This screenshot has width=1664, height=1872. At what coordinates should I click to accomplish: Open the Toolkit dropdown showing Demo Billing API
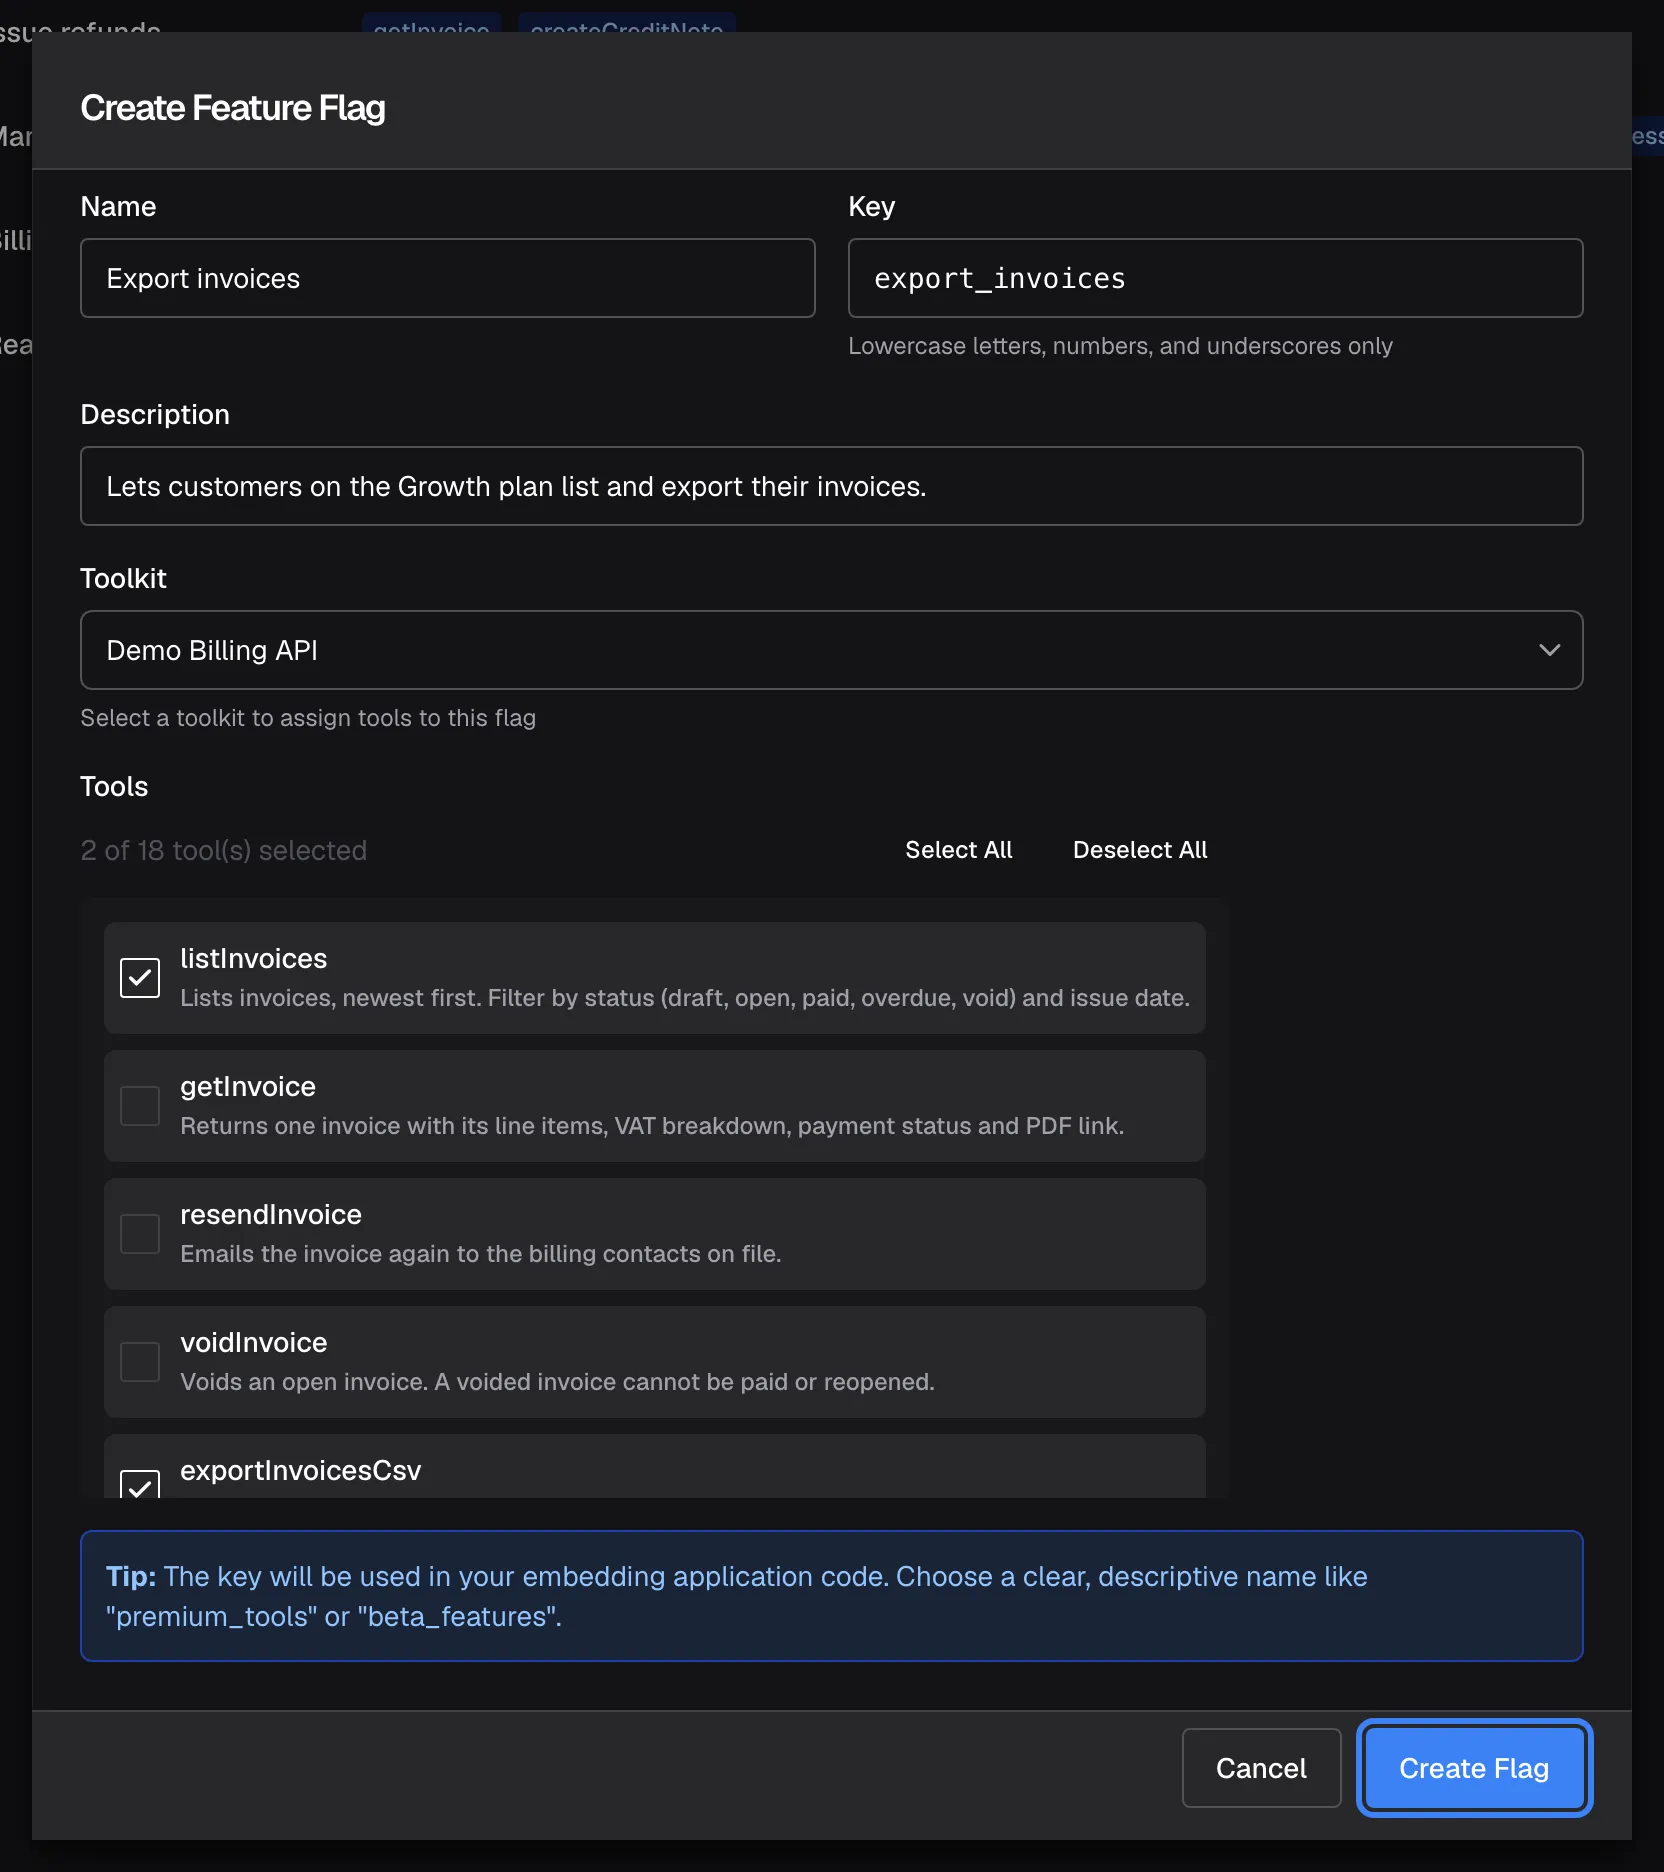click(x=832, y=650)
